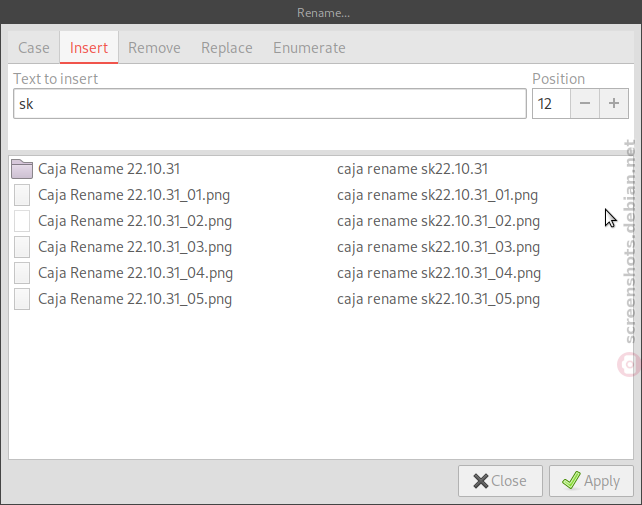Viewport: 642px width, 505px height.
Task: Increase position with plus button
Action: point(614,104)
